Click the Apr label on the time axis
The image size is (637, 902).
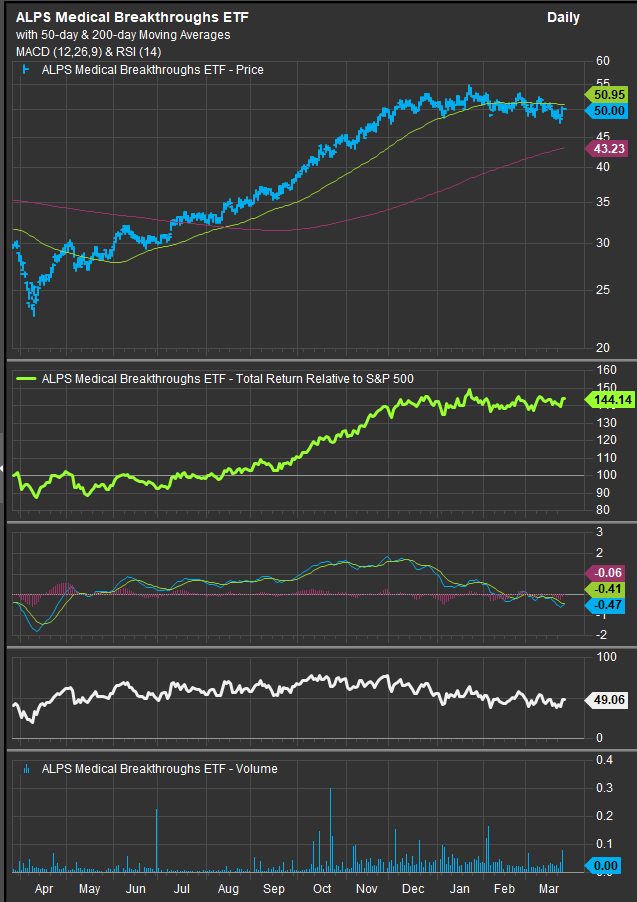[x=45, y=888]
